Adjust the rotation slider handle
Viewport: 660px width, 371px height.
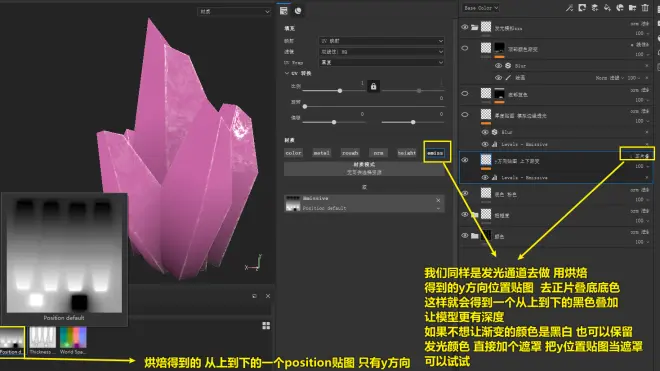(x=305, y=107)
